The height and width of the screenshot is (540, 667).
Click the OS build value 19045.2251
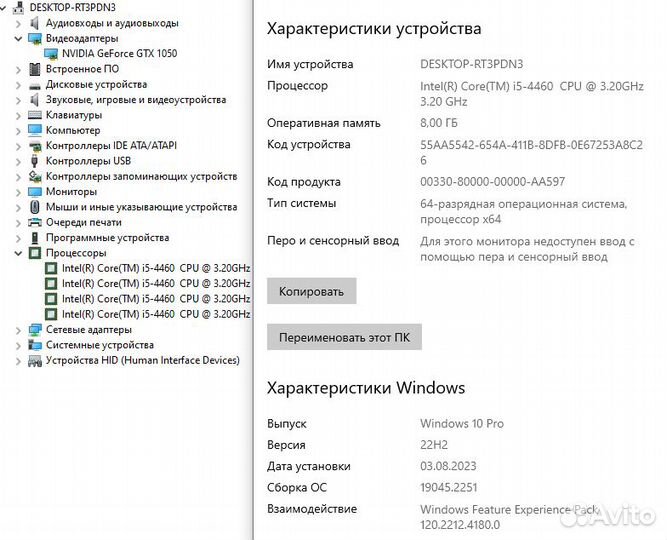448,487
